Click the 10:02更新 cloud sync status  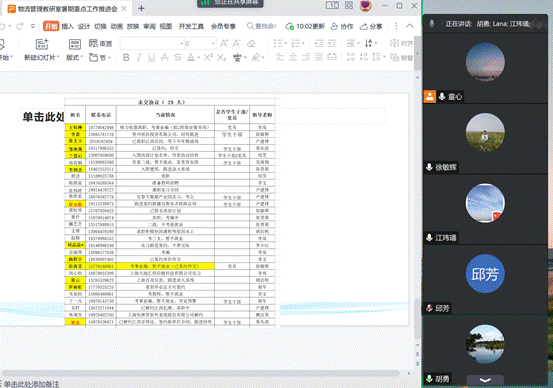(305, 26)
